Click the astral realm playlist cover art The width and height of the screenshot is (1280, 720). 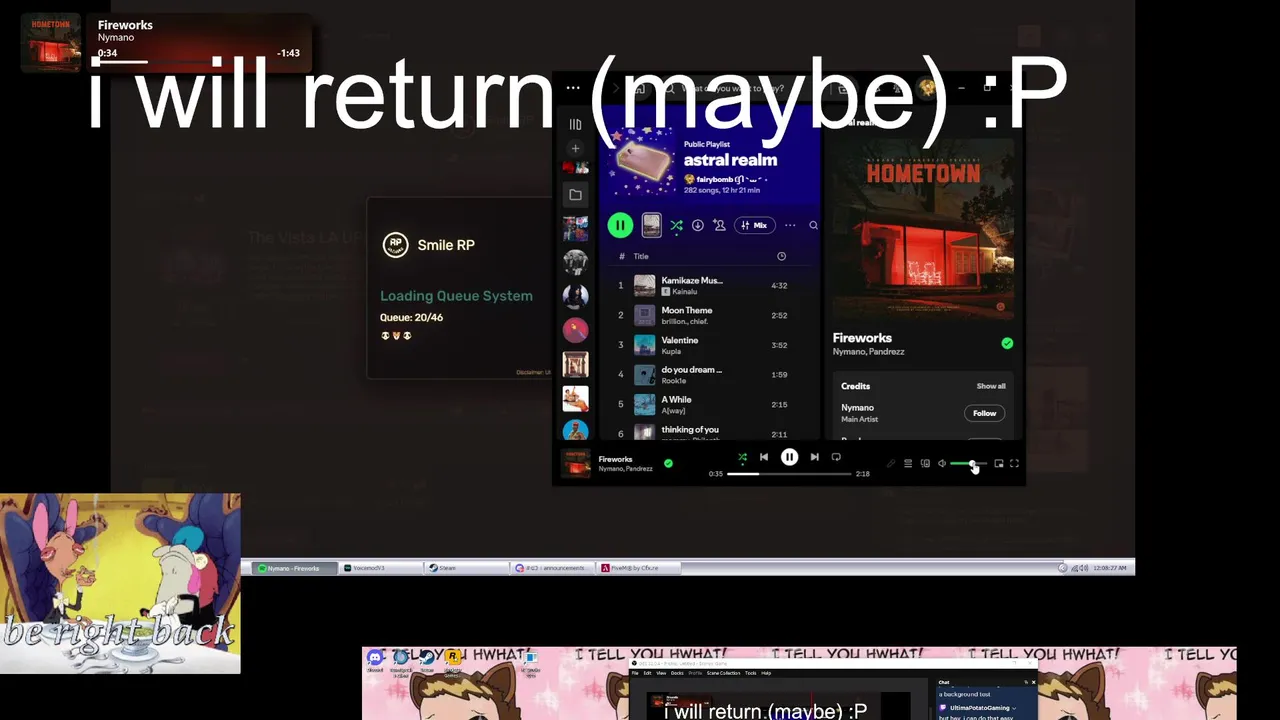point(640,160)
